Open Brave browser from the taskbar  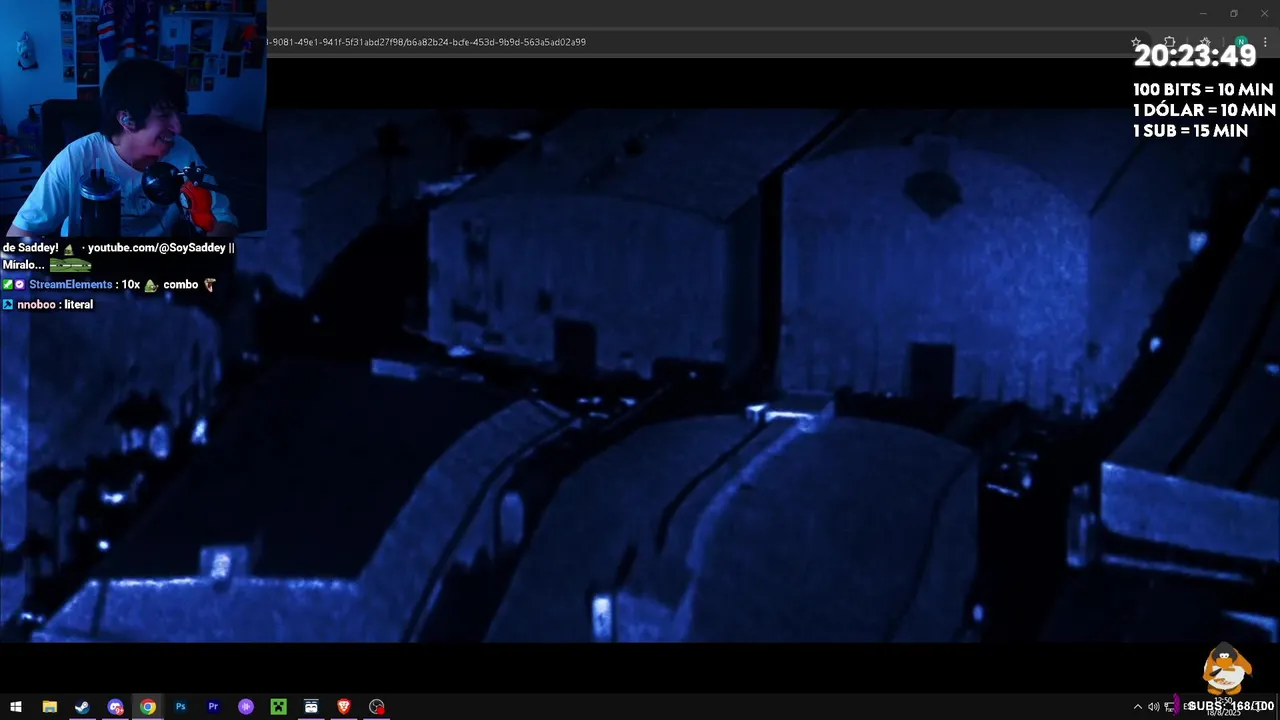(x=344, y=707)
